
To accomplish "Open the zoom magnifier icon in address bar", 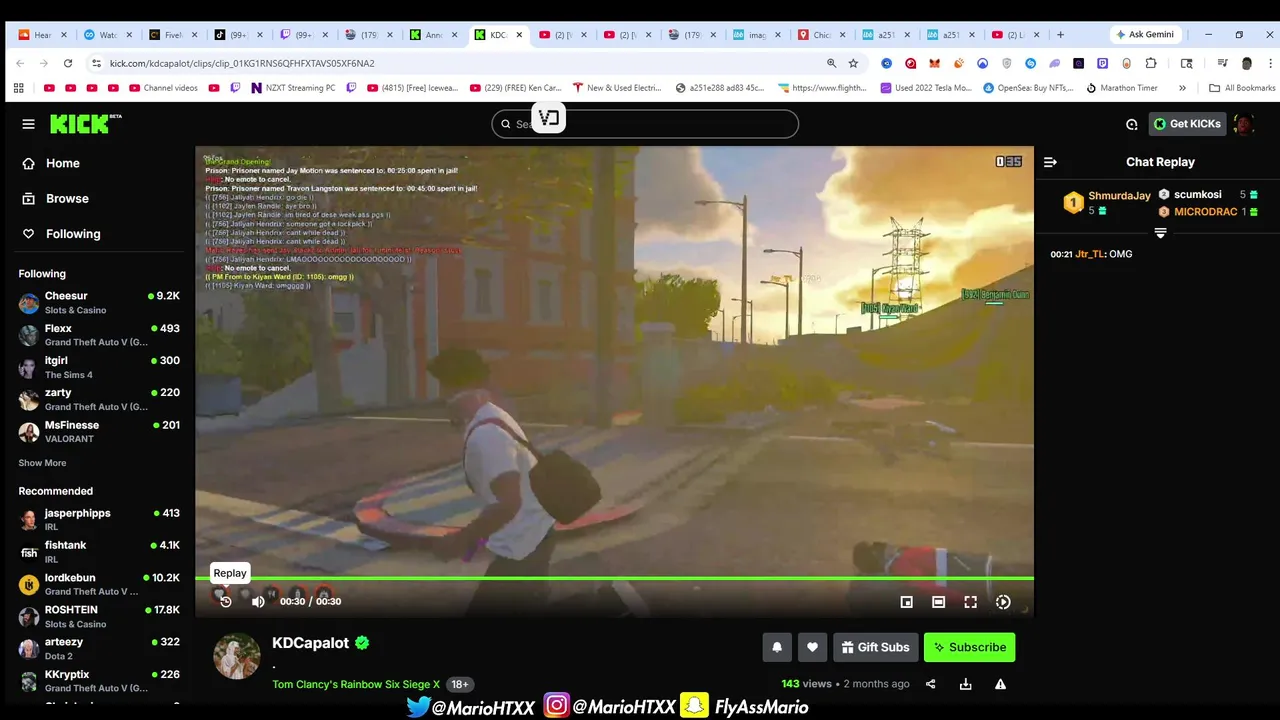I will coord(831,63).
